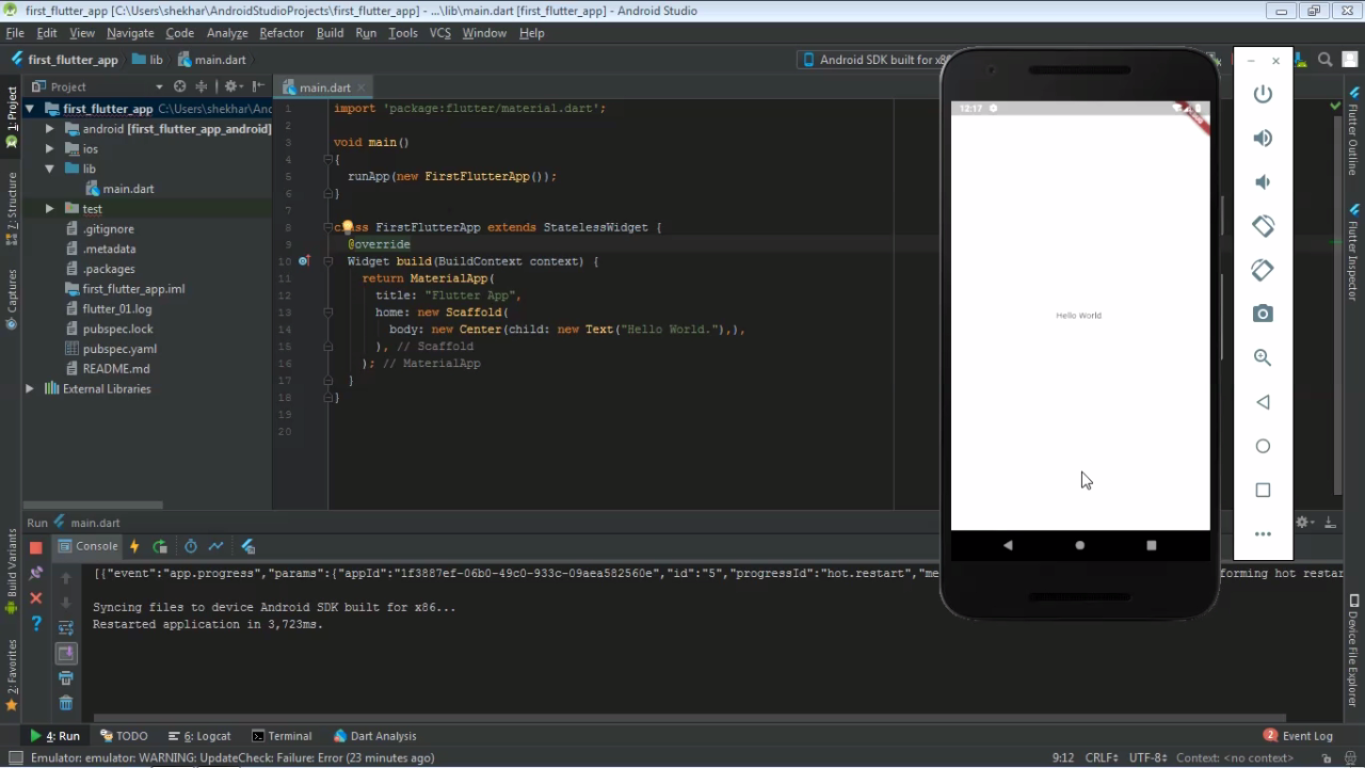The width and height of the screenshot is (1366, 768).
Task: Clear the console using the trash icon
Action: tap(66, 703)
